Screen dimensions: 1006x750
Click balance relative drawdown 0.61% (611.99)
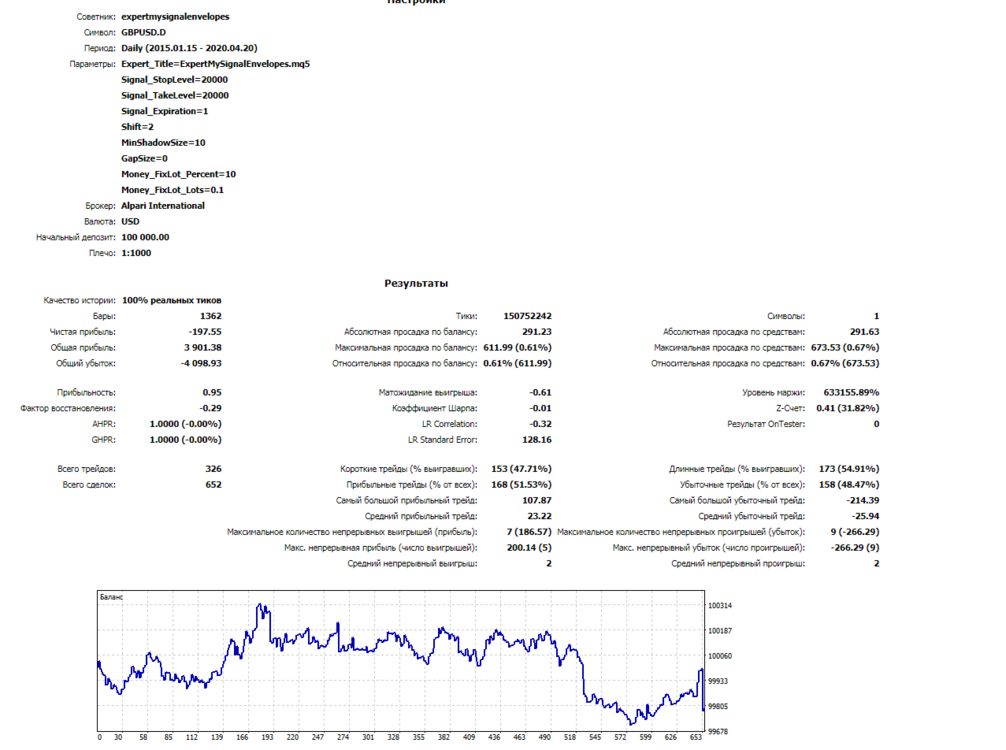point(518,363)
